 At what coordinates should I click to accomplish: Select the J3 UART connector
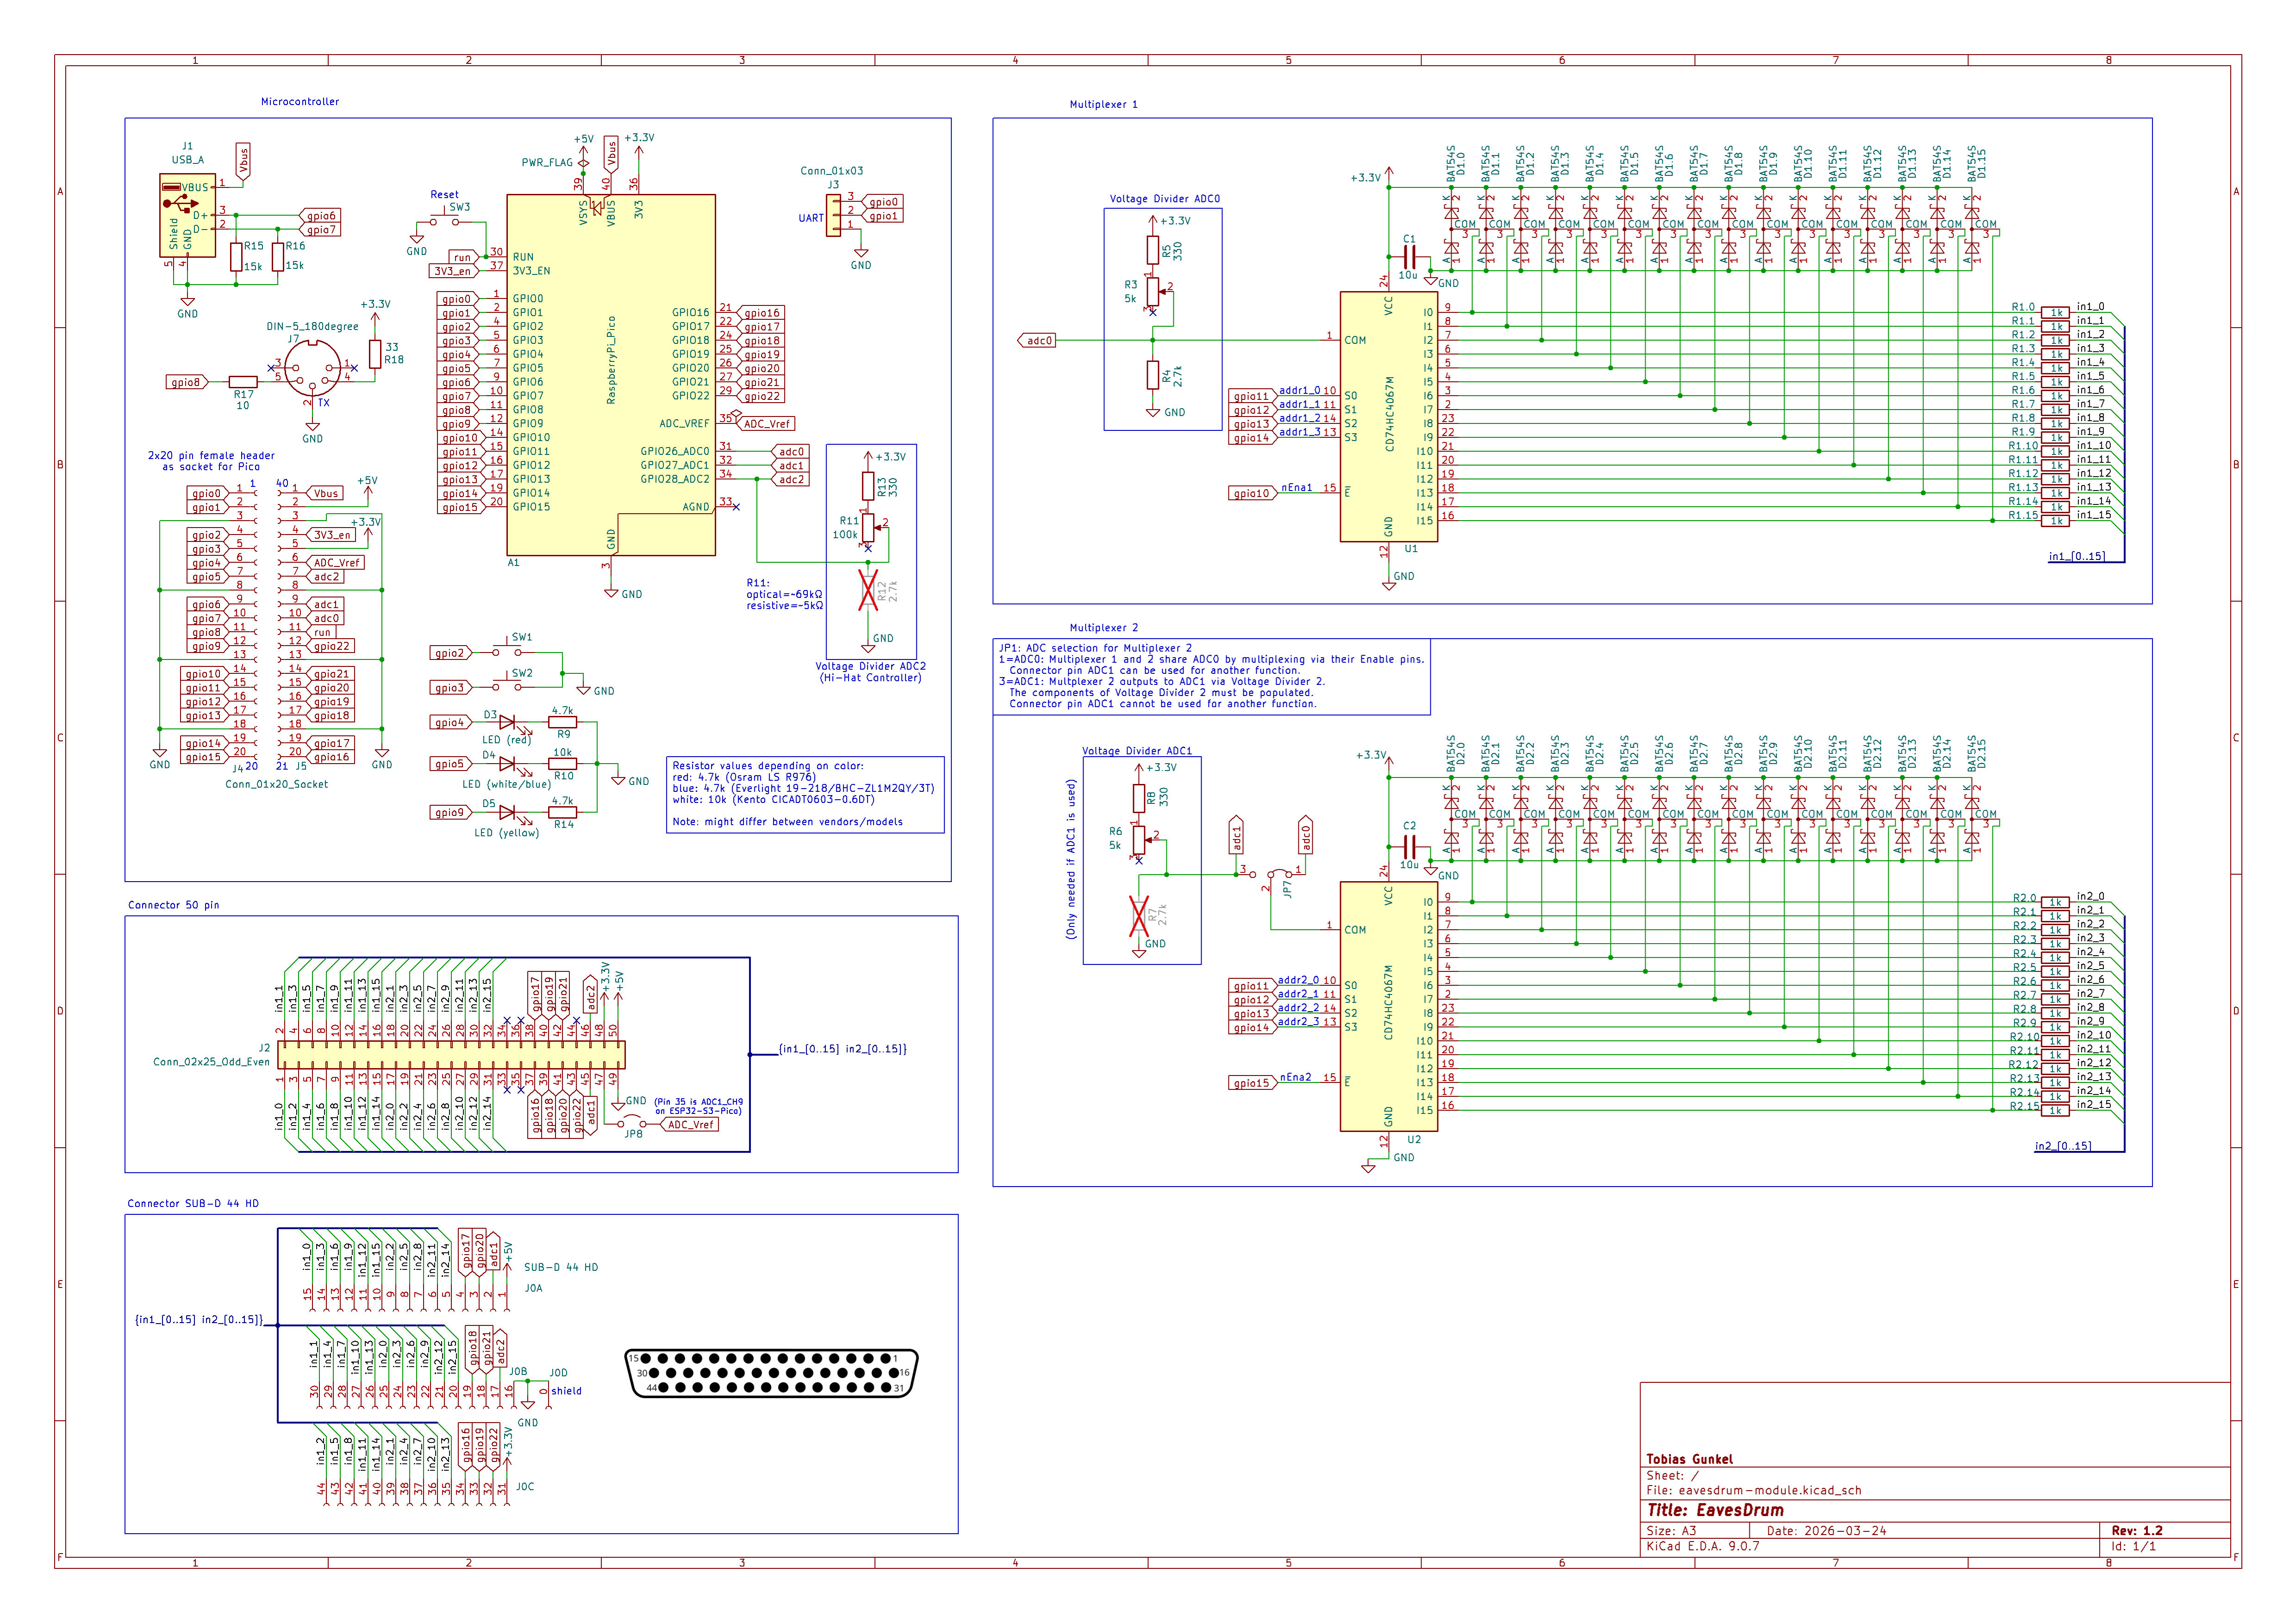tap(834, 215)
